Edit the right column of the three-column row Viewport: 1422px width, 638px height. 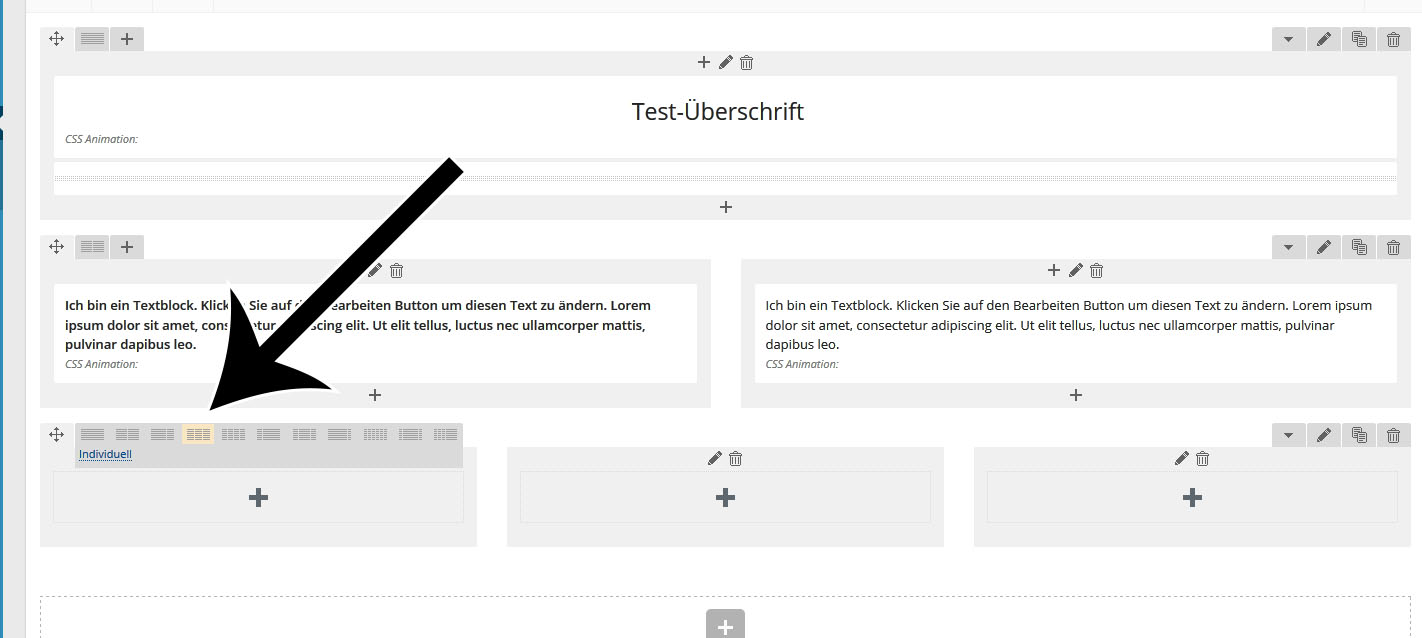[1181, 459]
